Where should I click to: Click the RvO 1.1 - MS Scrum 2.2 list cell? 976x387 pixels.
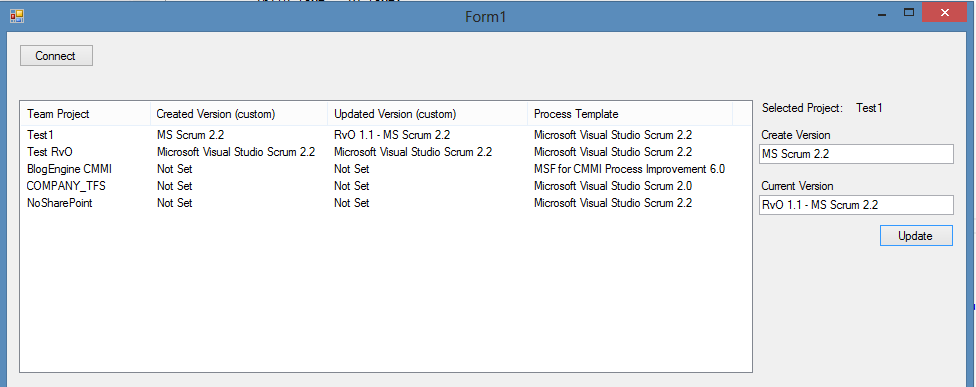tap(392, 134)
